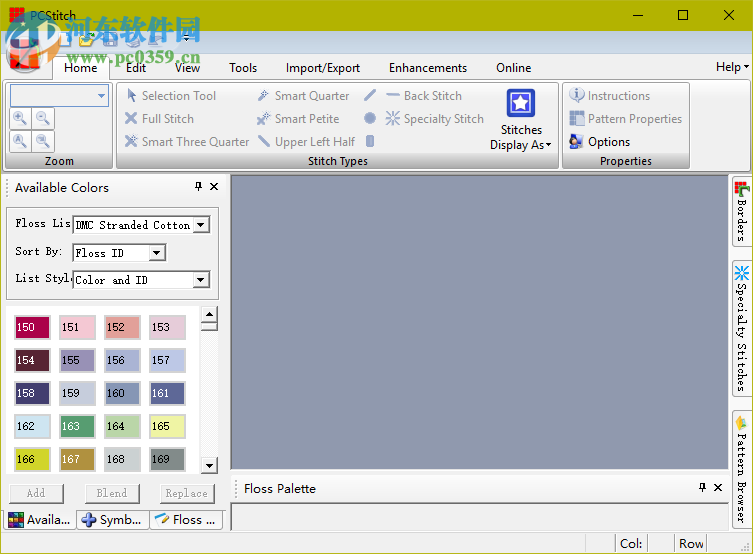Image resolution: width=753 pixels, height=554 pixels.
Task: Expand the Borders side panel
Action: 741,211
